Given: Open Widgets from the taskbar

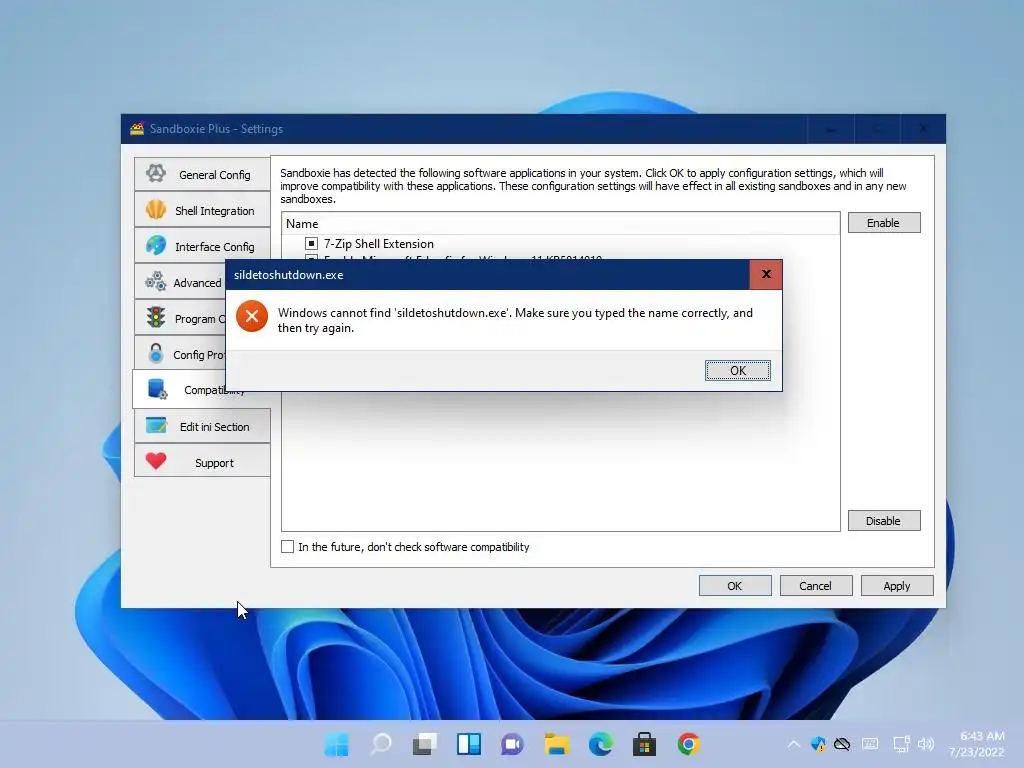Looking at the screenshot, I should point(468,744).
